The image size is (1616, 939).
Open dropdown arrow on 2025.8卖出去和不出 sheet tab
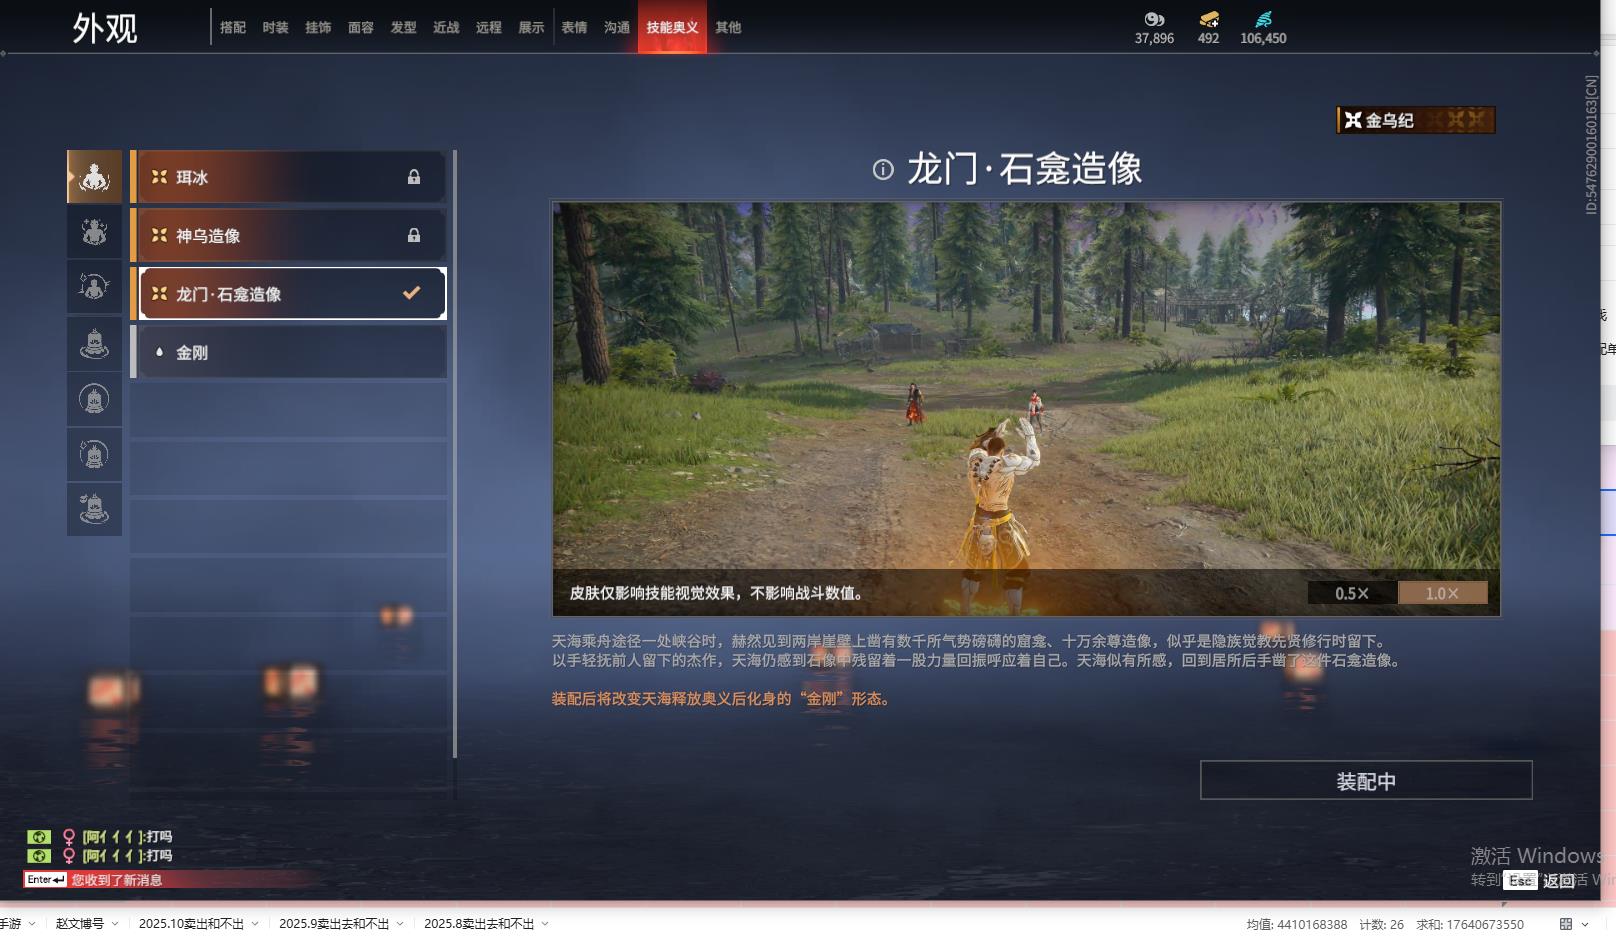pos(545,924)
